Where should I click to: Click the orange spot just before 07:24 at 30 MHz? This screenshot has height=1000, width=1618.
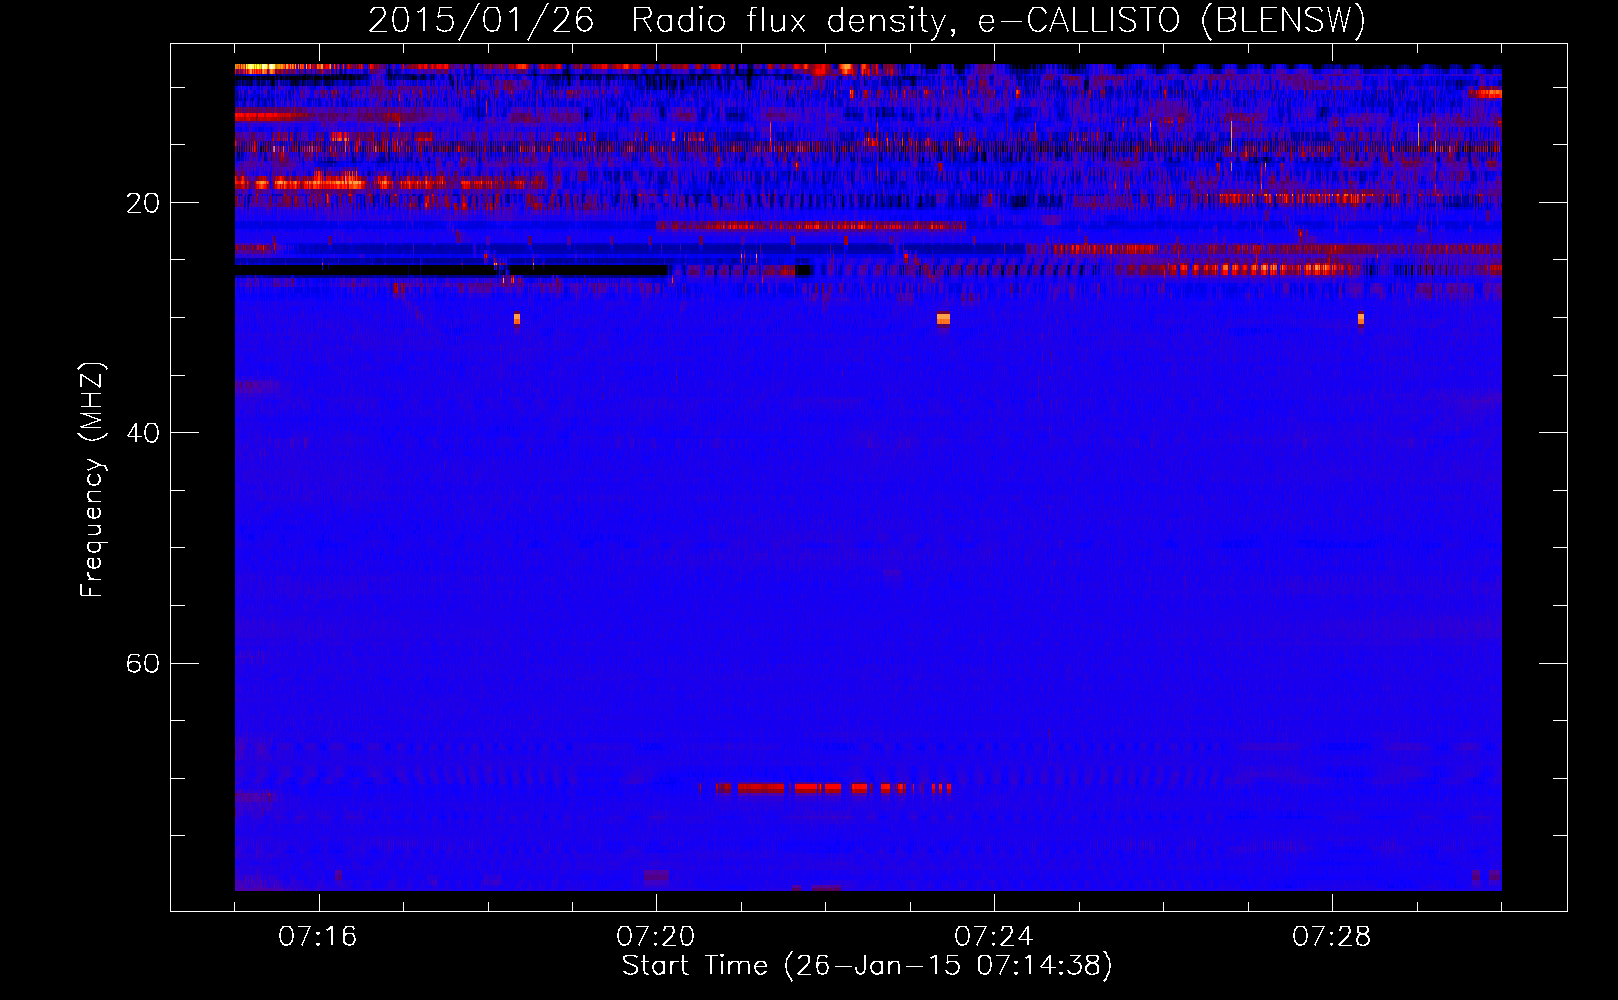943,319
